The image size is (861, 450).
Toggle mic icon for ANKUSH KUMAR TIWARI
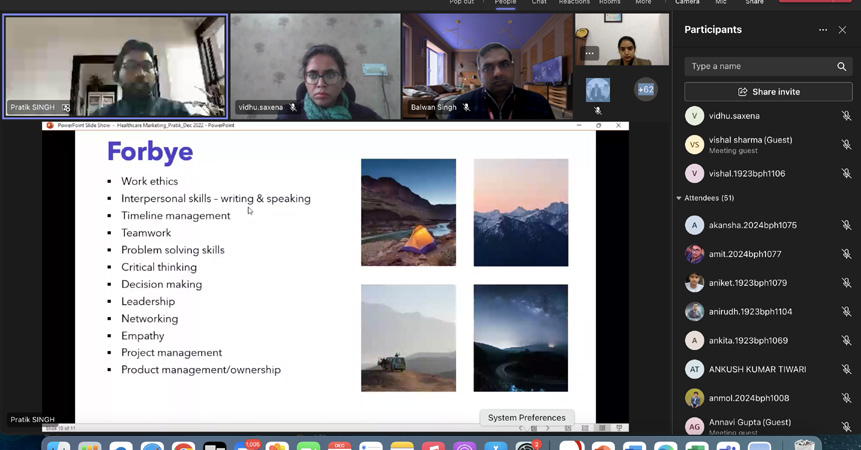846,369
